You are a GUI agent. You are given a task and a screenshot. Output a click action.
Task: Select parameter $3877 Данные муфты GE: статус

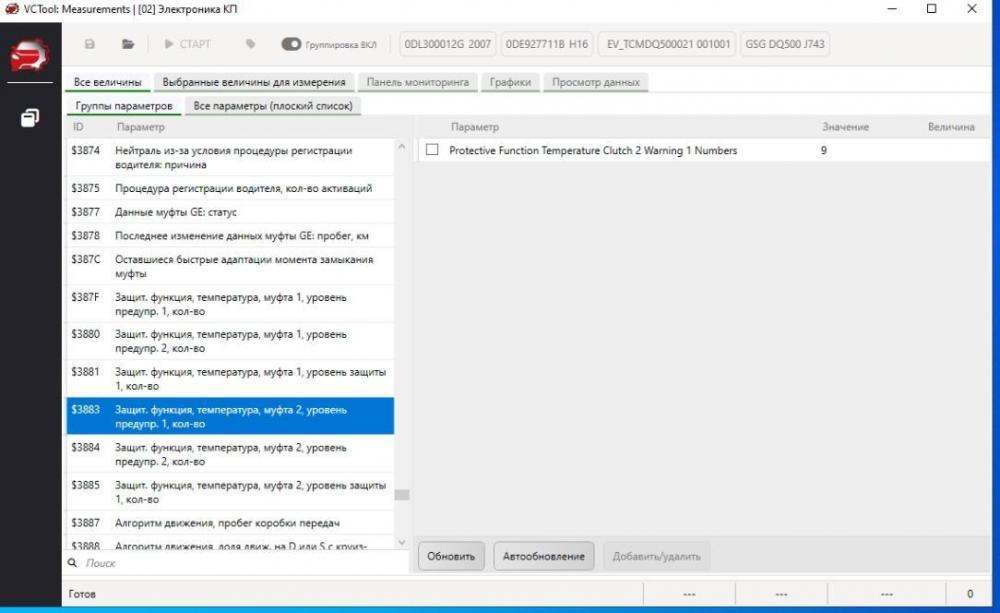[228, 212]
